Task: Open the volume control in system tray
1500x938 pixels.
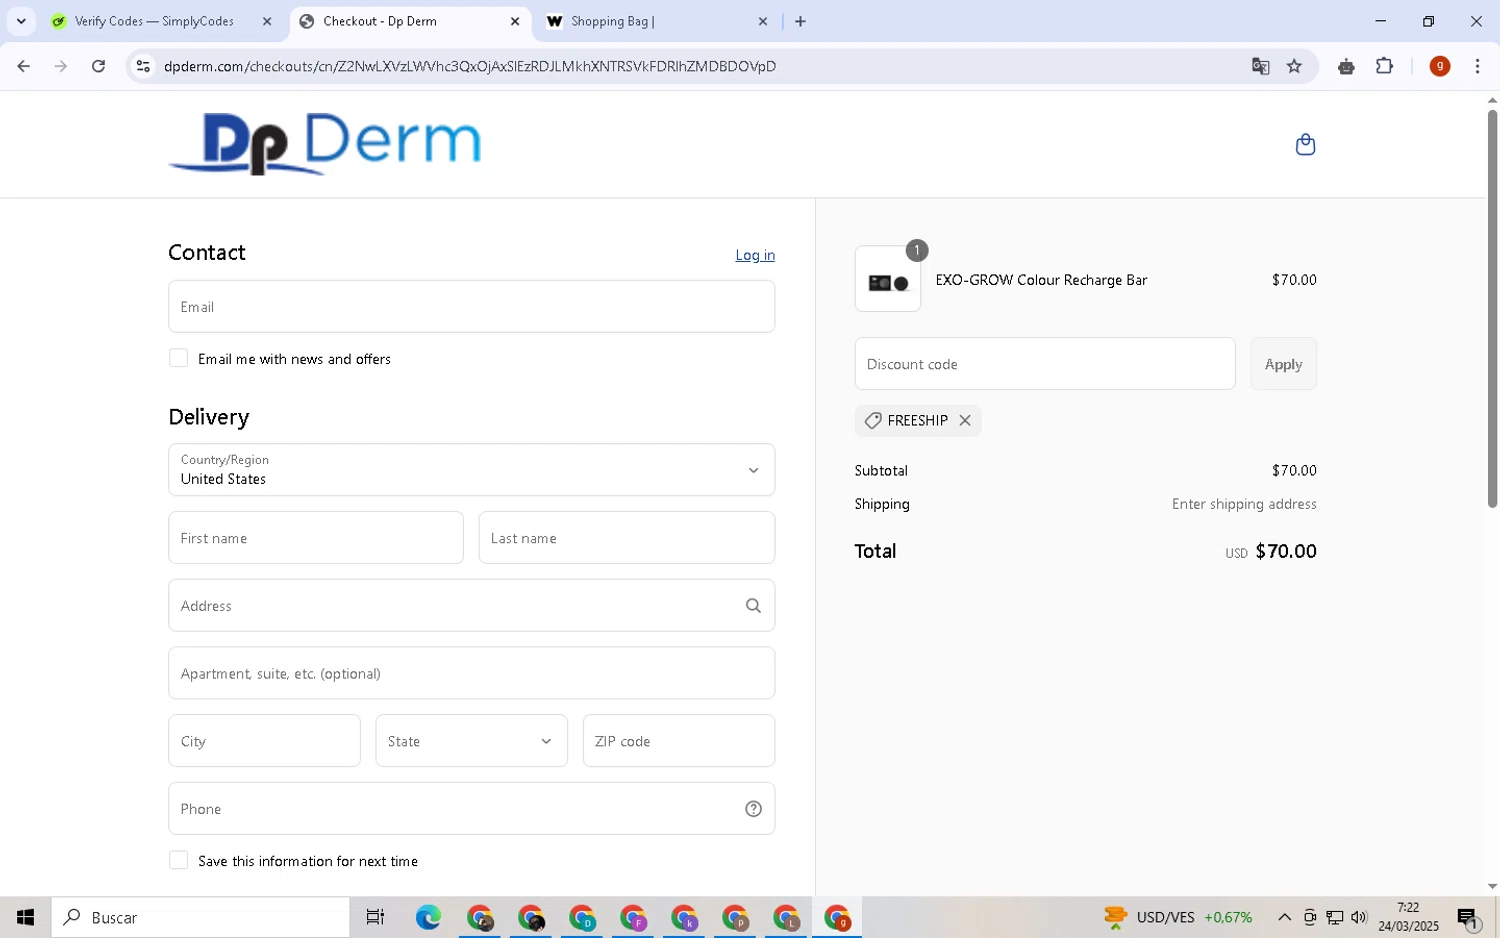Action: coord(1358,917)
